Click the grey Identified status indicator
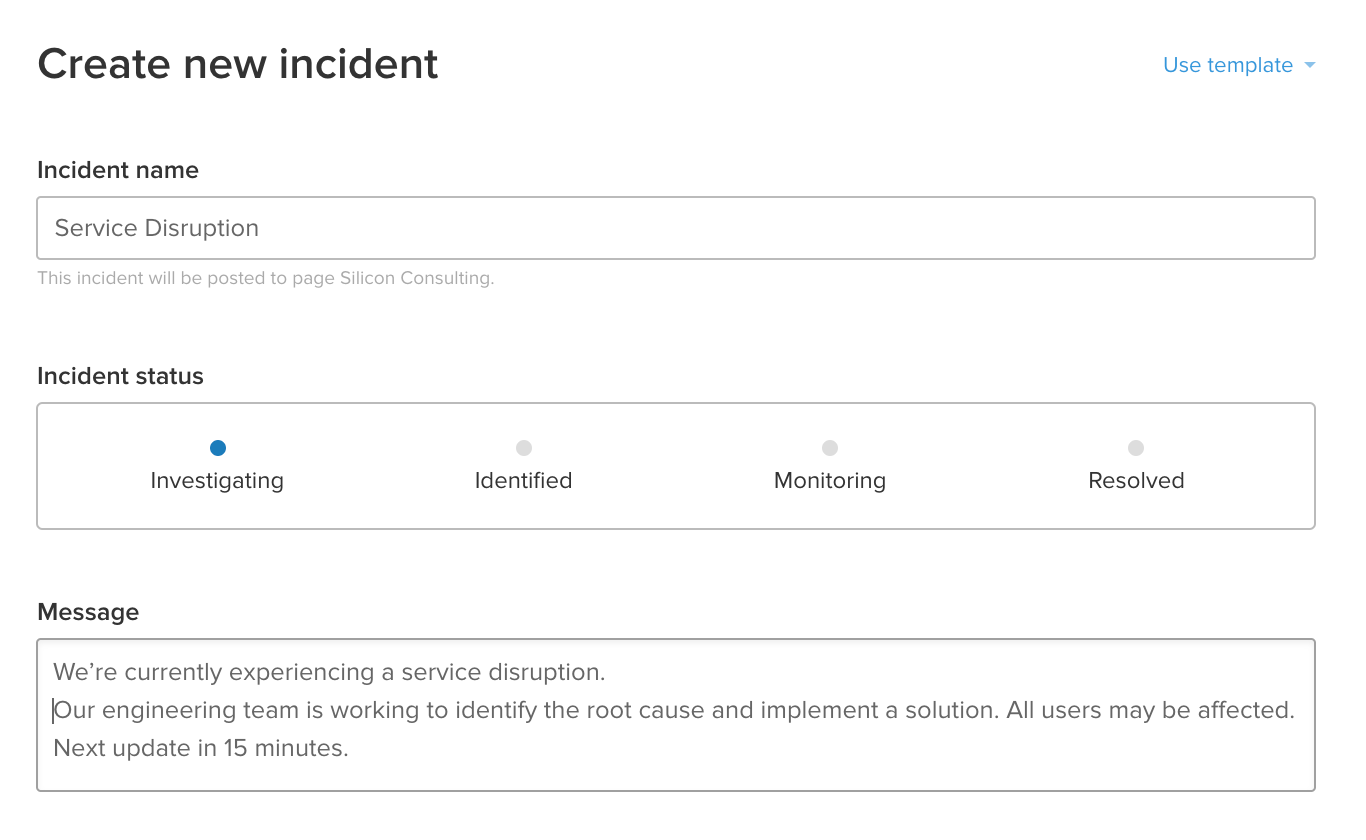 [524, 448]
